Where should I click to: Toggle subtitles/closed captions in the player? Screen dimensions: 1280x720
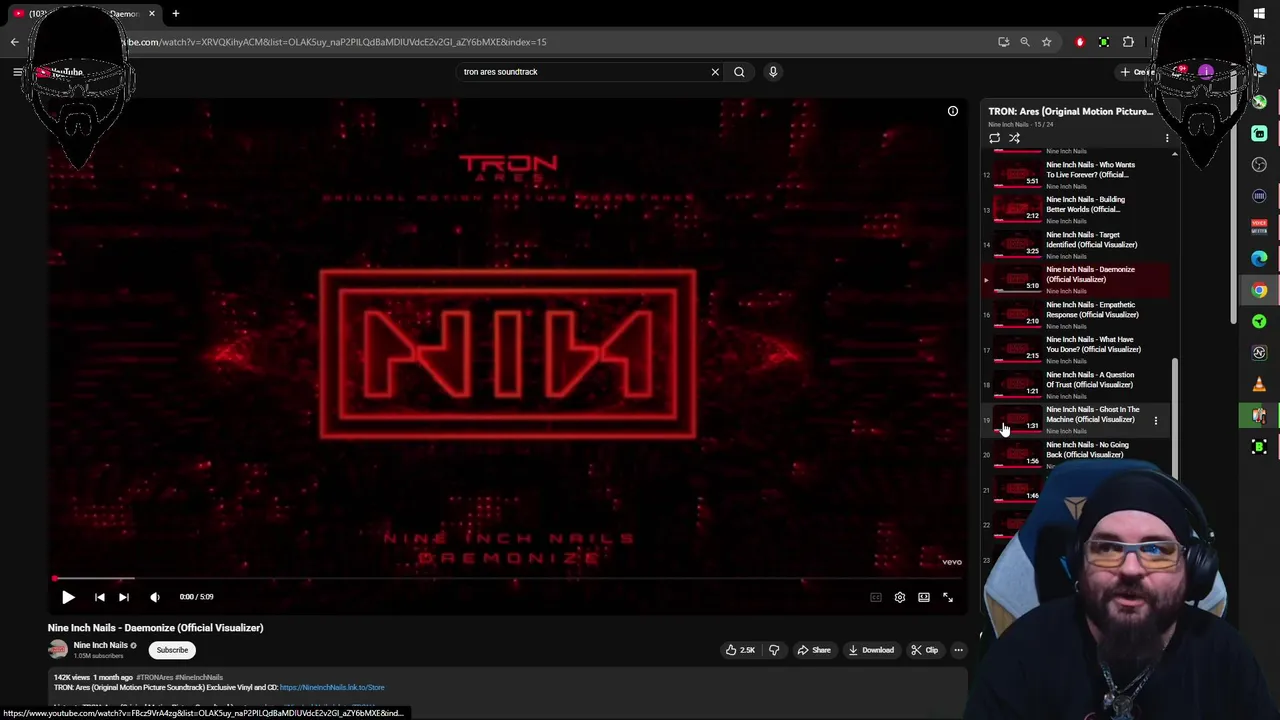click(876, 597)
